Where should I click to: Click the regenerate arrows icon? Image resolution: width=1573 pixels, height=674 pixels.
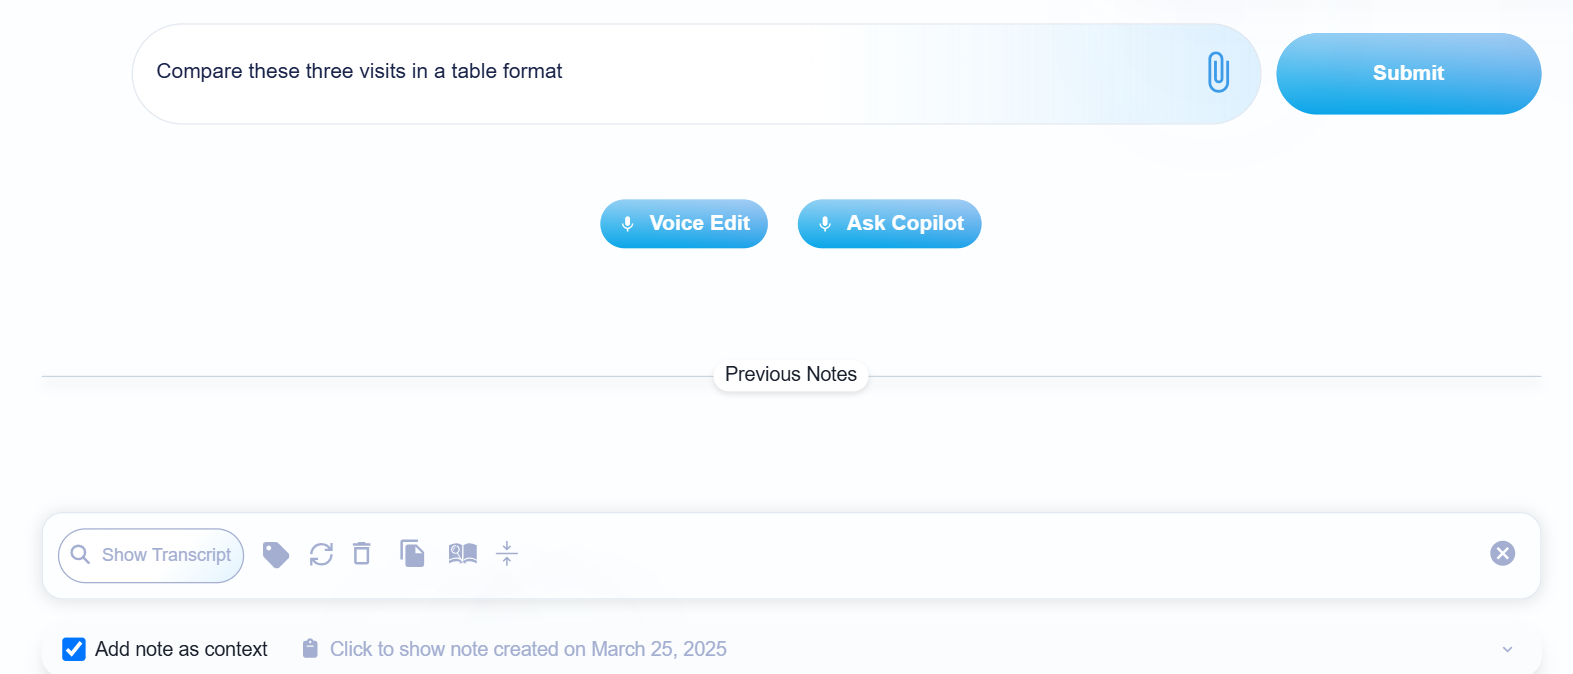click(321, 554)
